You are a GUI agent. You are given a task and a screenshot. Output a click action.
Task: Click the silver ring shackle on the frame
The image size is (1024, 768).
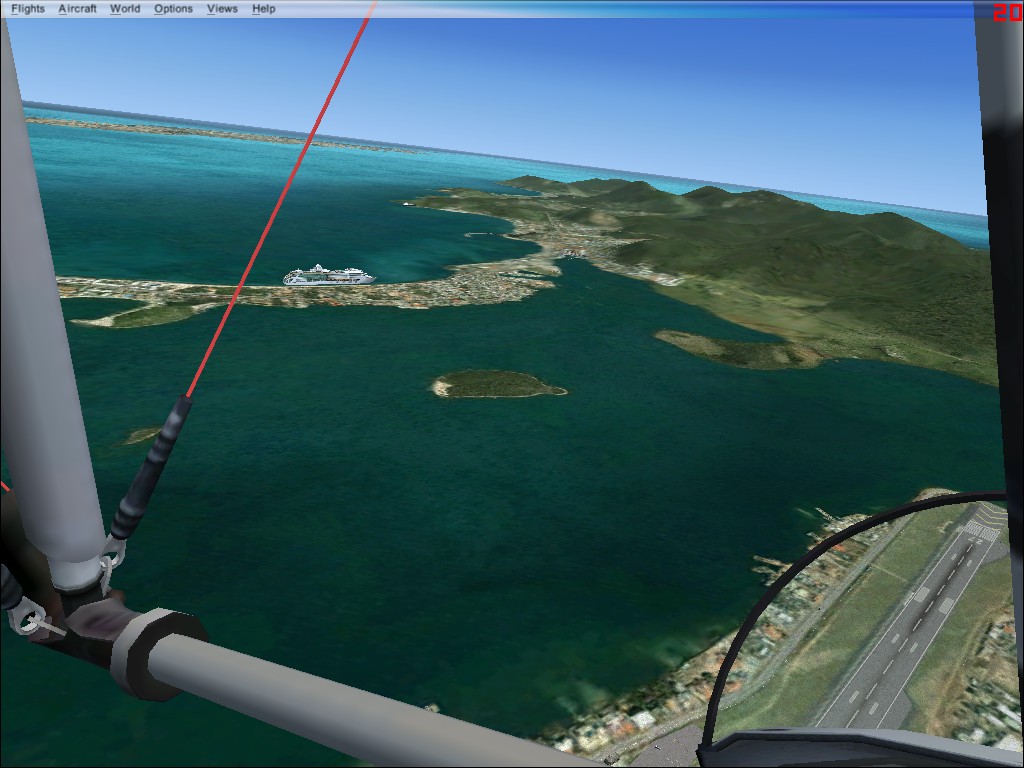point(29,620)
